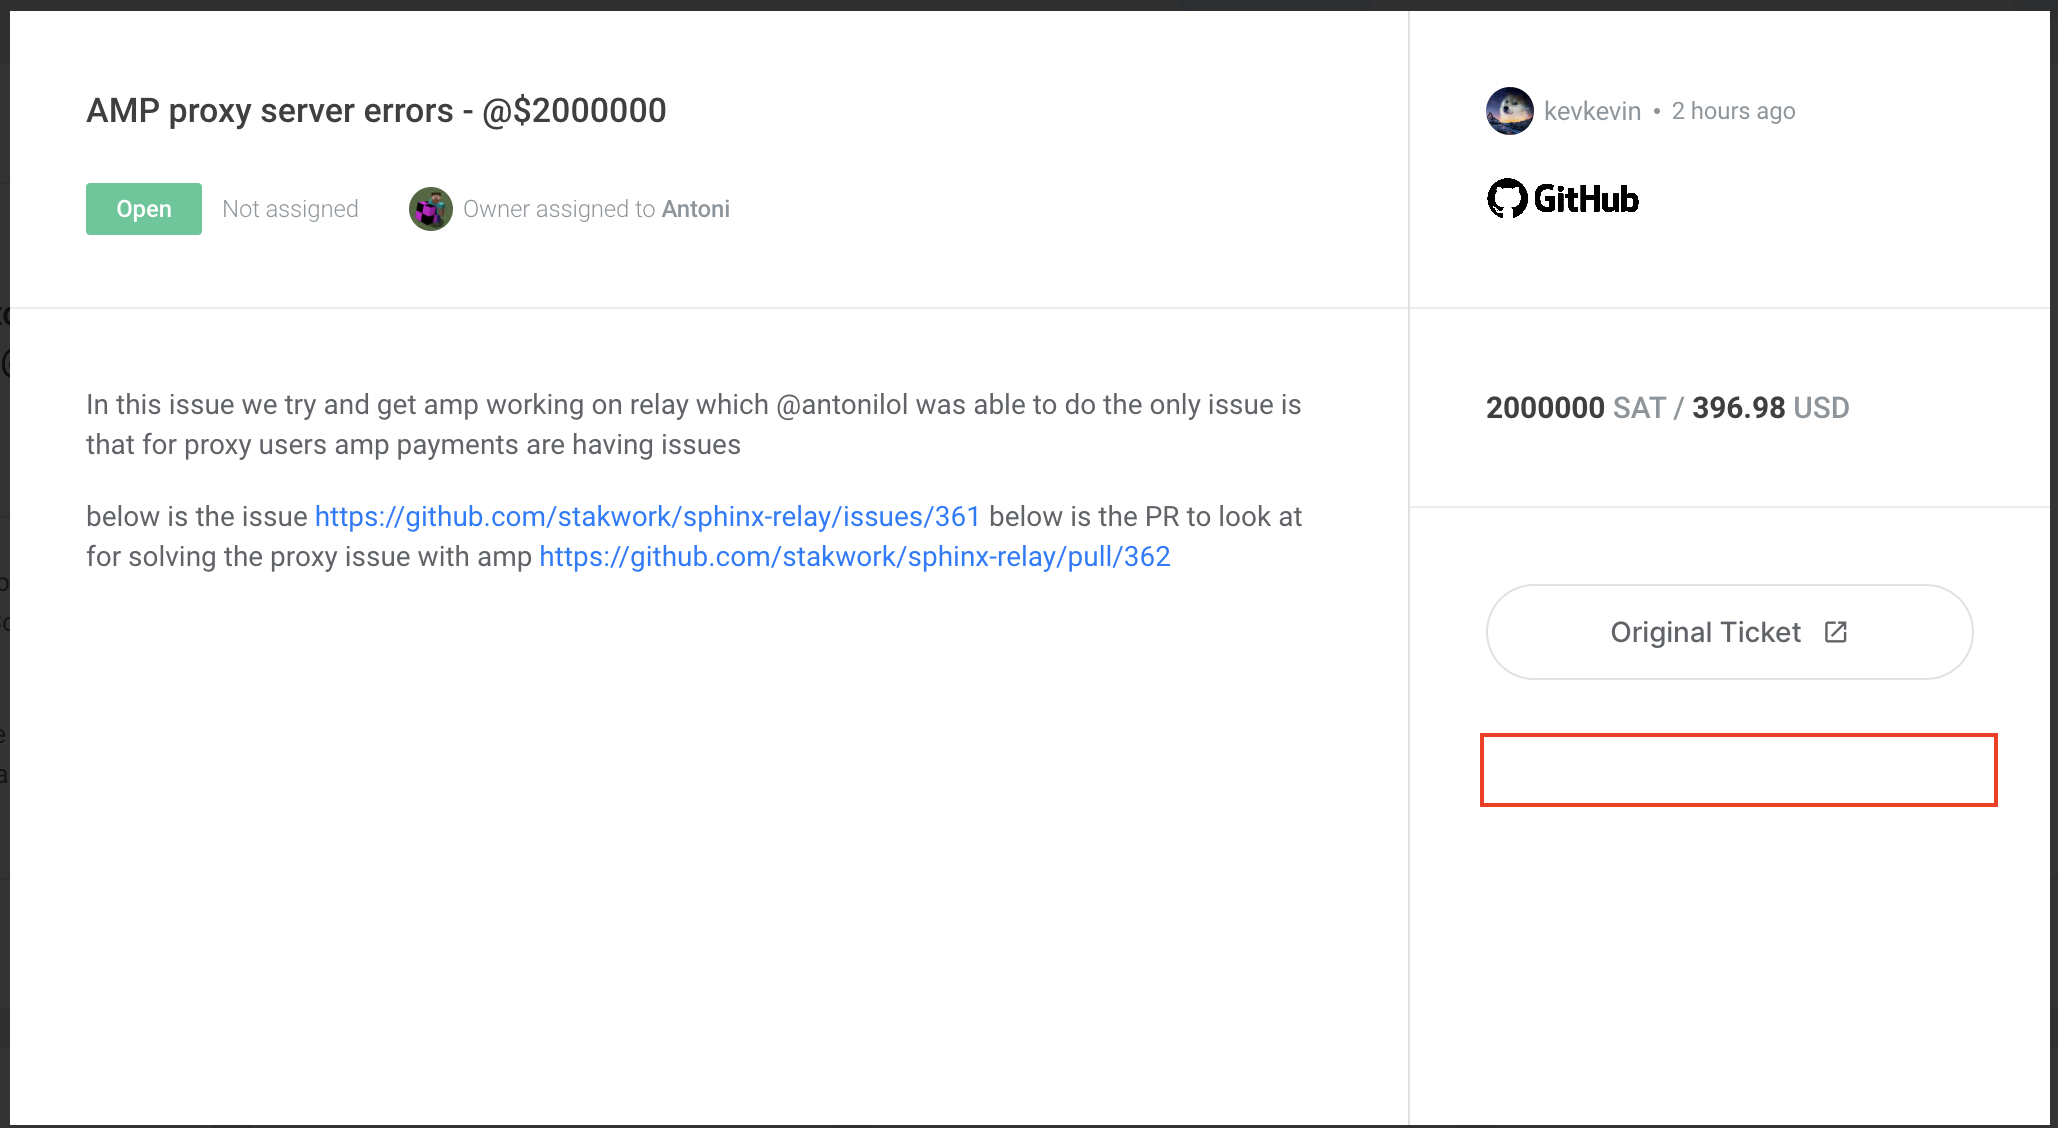Click the Owner assigned to text
The width and height of the screenshot is (2058, 1128).
(x=559, y=209)
